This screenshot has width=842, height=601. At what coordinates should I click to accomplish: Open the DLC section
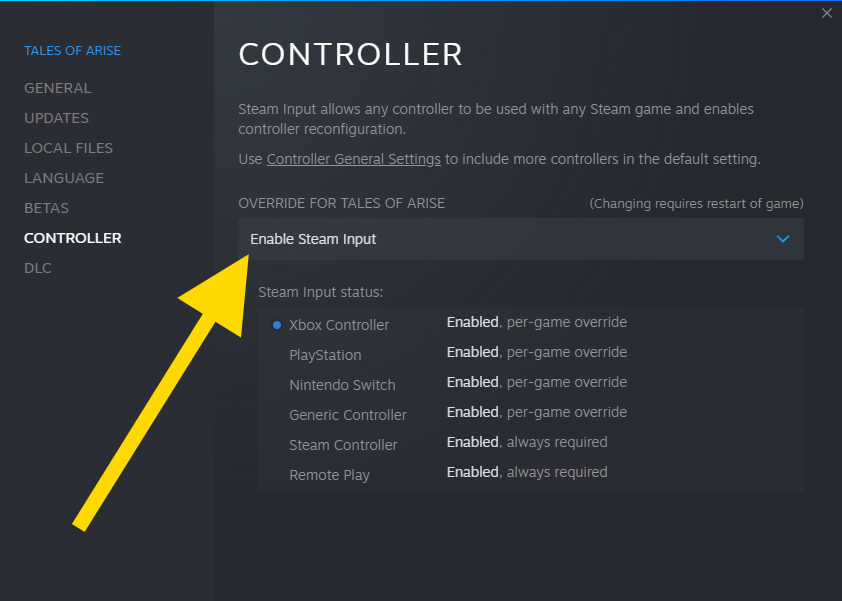38,268
